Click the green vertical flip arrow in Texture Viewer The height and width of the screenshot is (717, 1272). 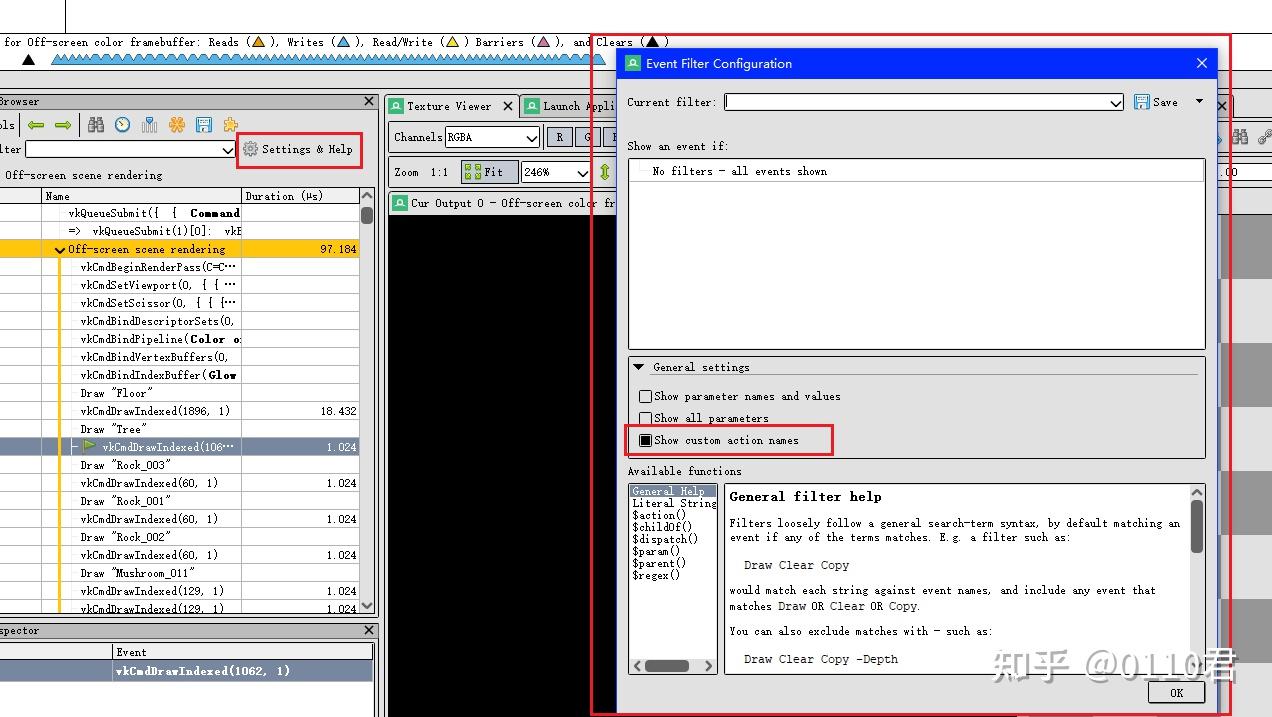tap(605, 171)
